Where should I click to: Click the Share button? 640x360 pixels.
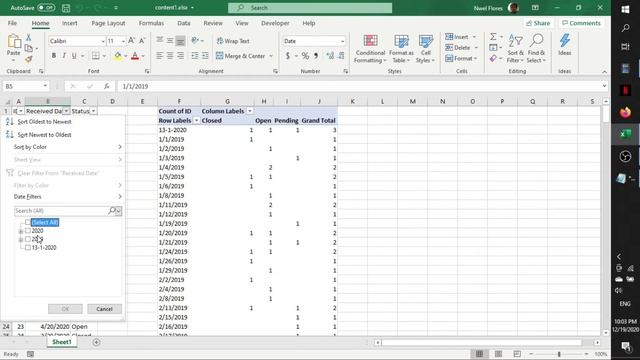538,23
